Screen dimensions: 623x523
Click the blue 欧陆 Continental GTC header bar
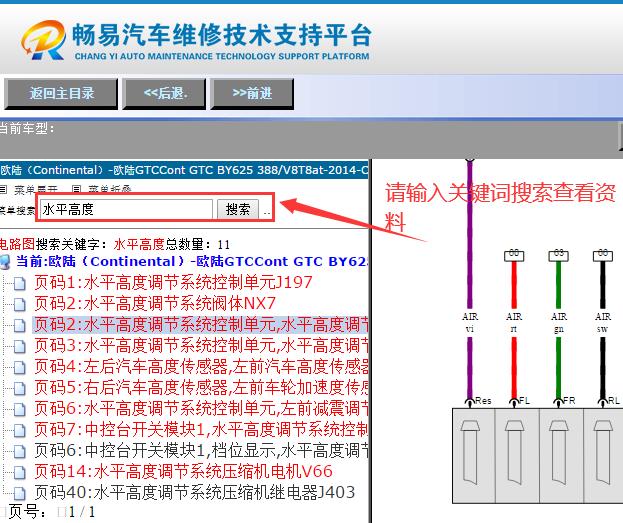click(184, 170)
